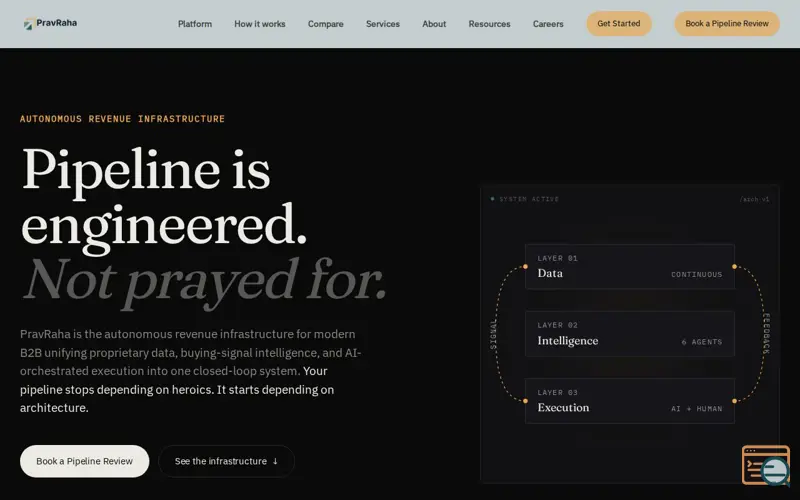
Task: Click the Autonomous Revenue Infrastructure tagline
Action: [x=122, y=119]
